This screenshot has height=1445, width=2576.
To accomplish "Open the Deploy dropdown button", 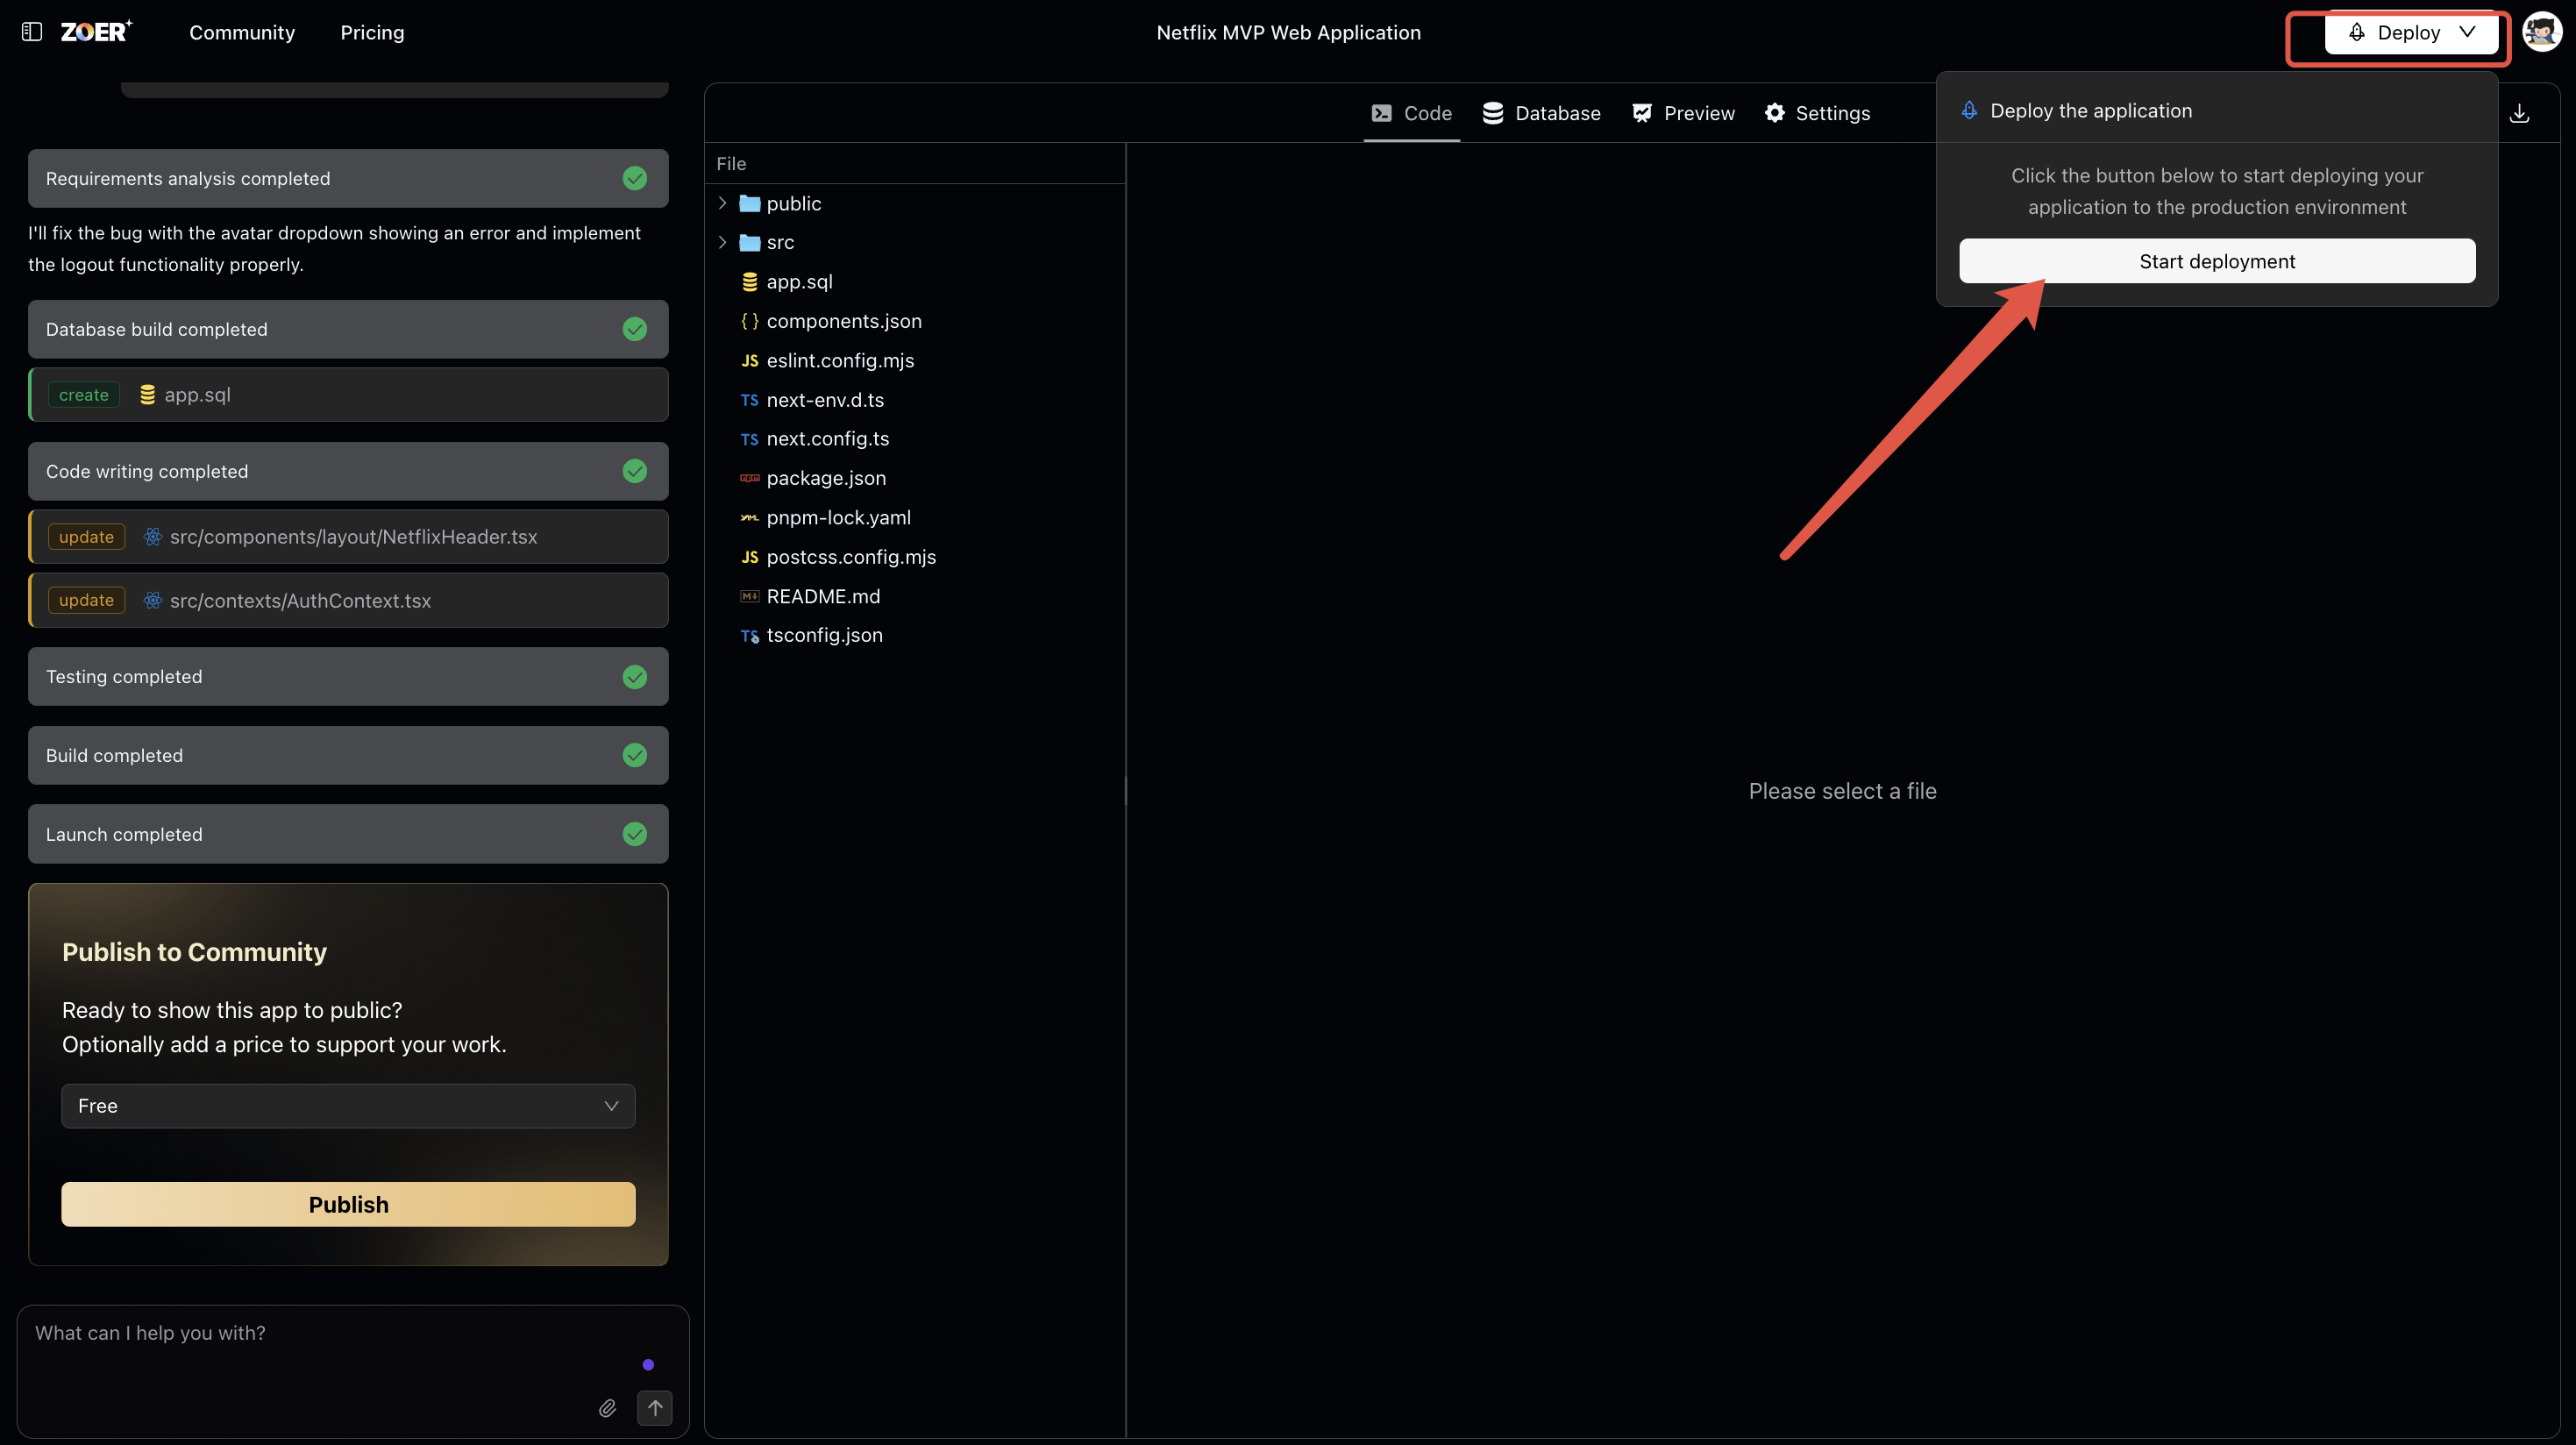I will pos(2411,32).
